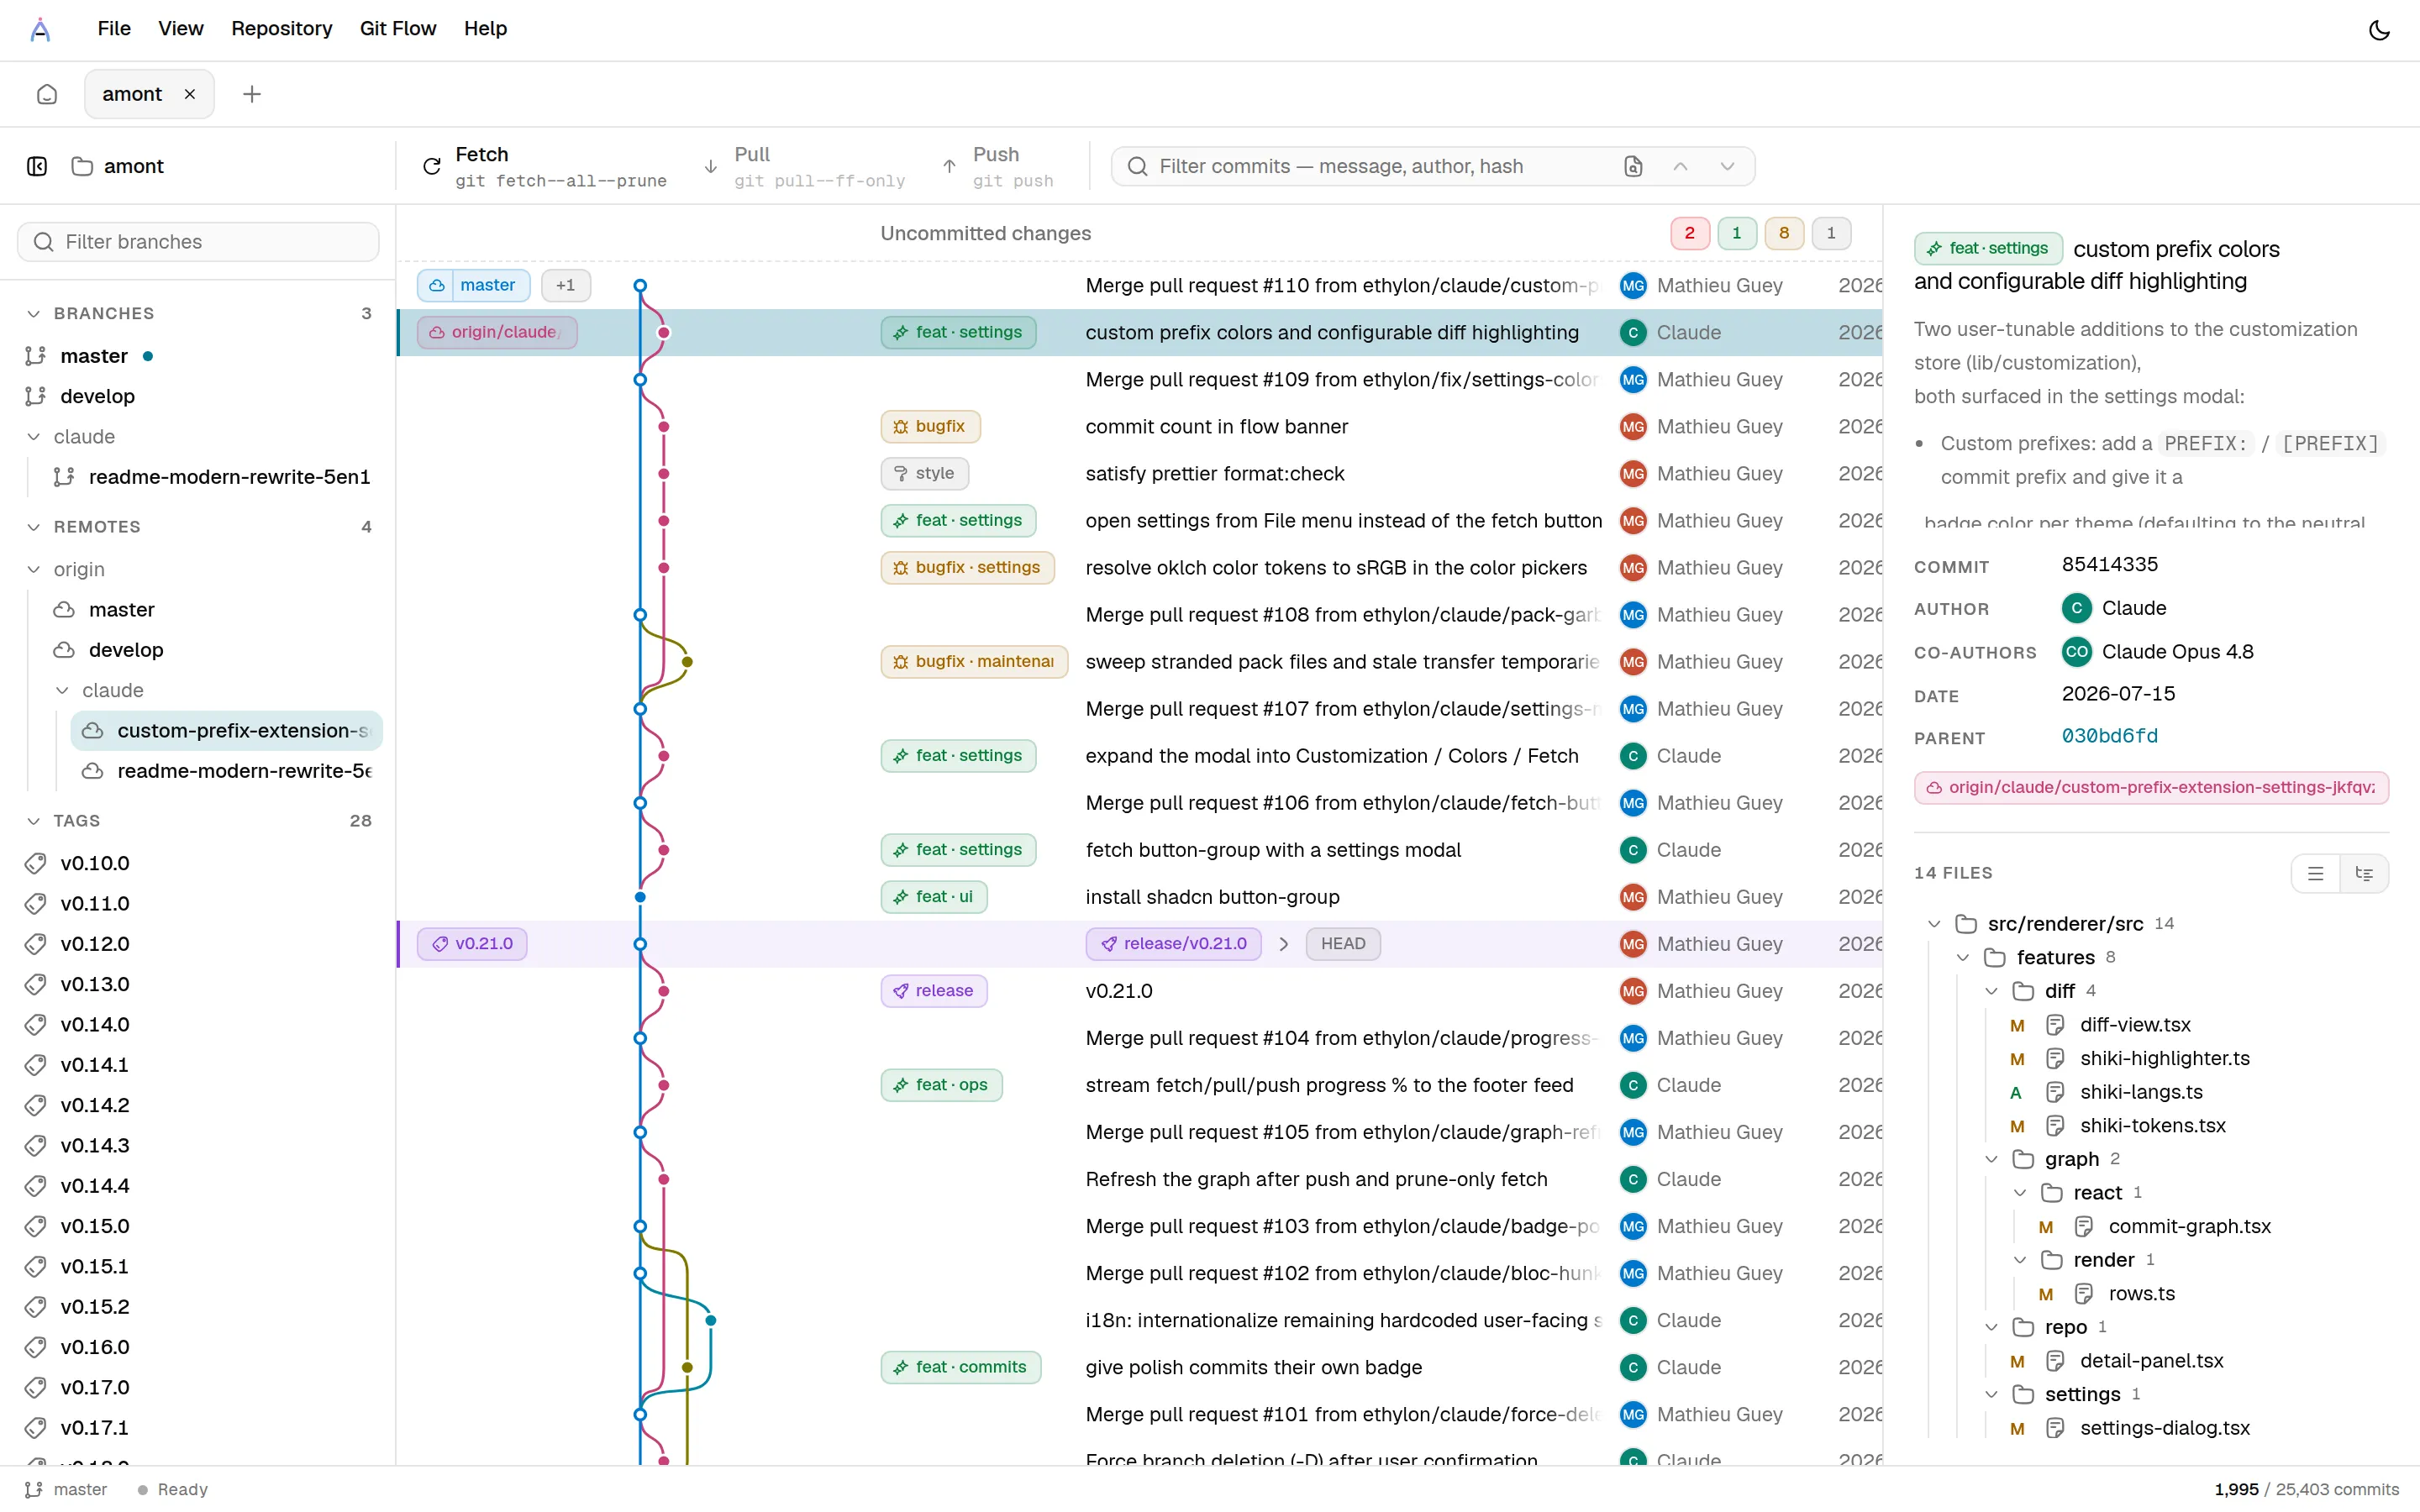
Task: Click the v0.21.0 tag chip
Action: (x=472, y=944)
